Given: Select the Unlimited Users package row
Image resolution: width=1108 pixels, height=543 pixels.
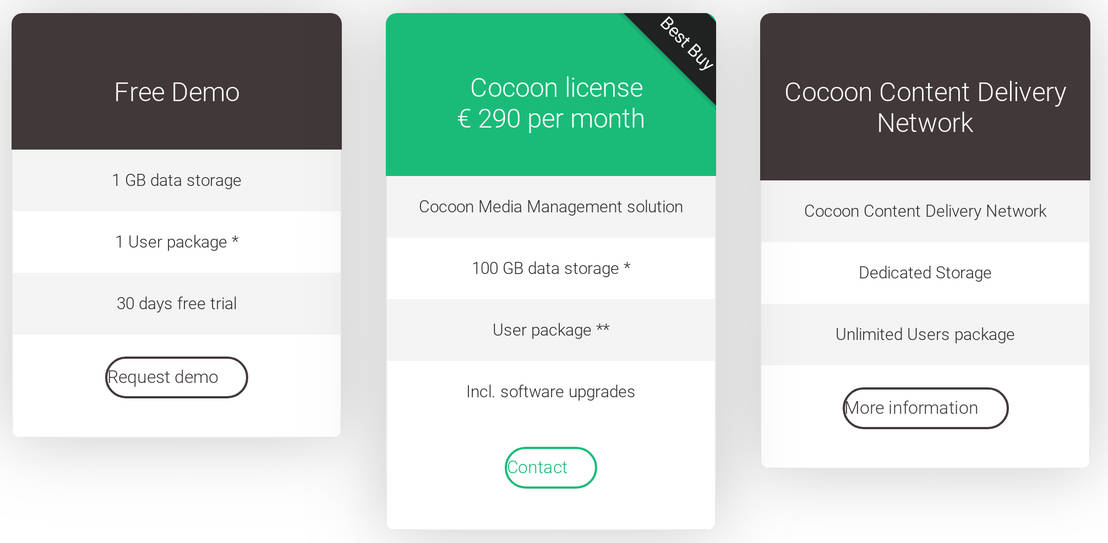Looking at the screenshot, I should tap(925, 335).
